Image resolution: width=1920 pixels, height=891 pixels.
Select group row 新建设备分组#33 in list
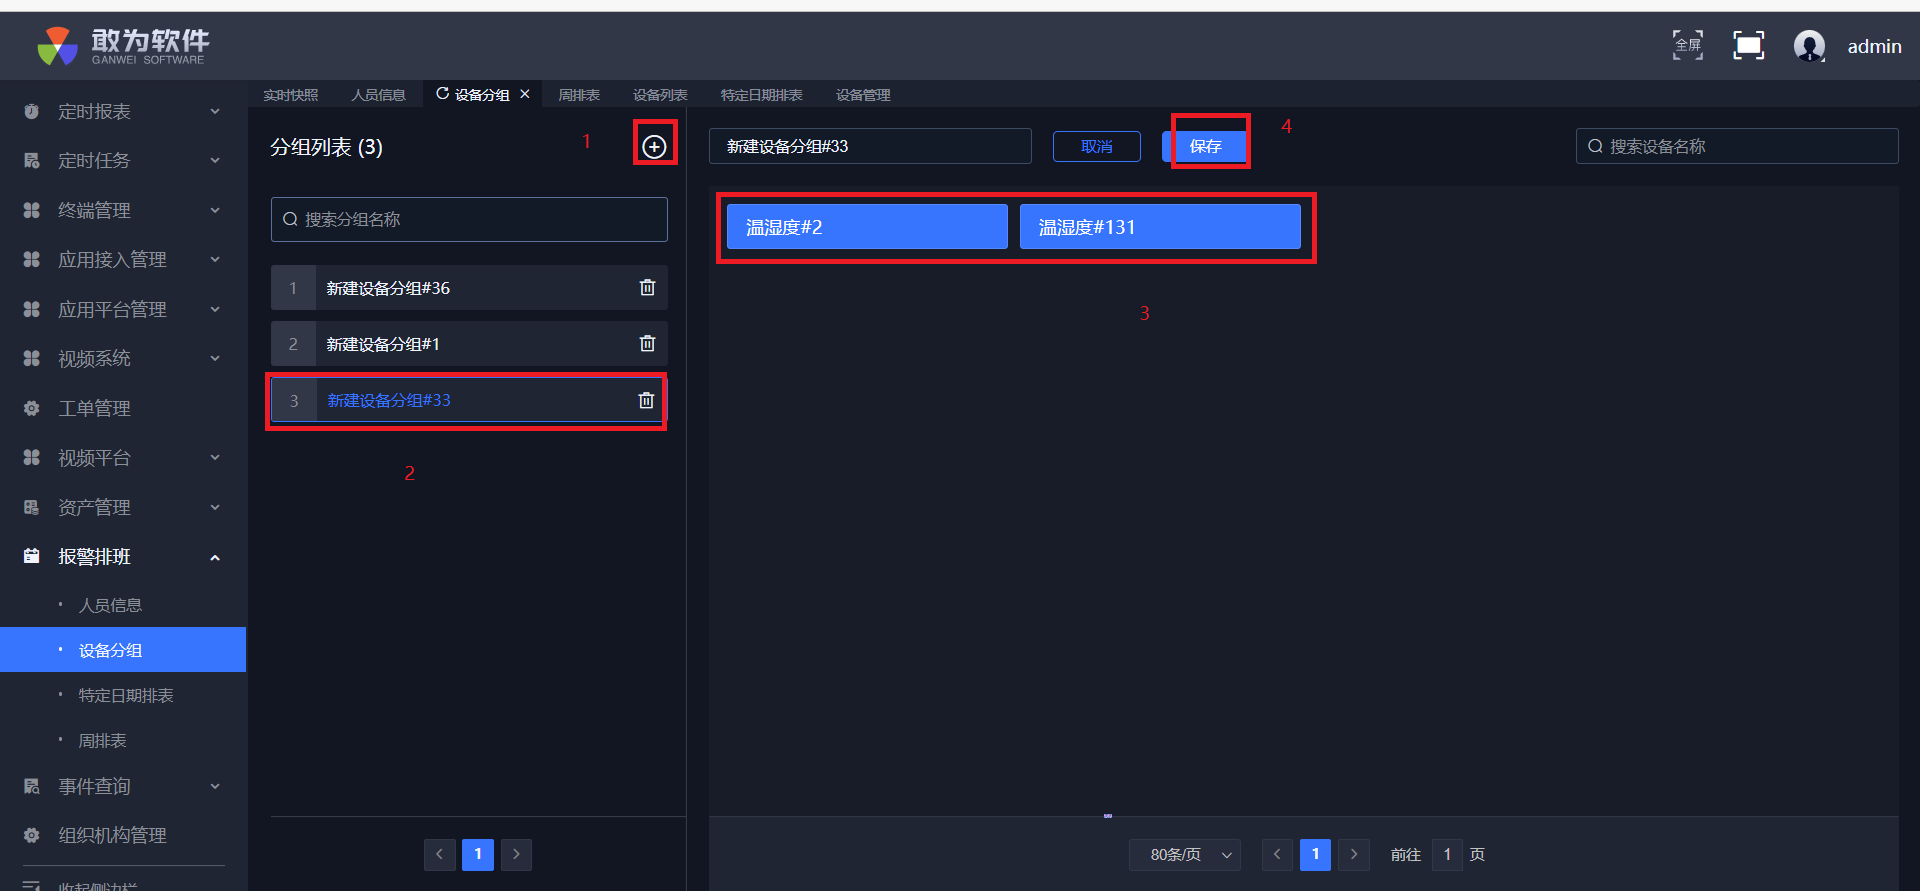[x=467, y=400]
